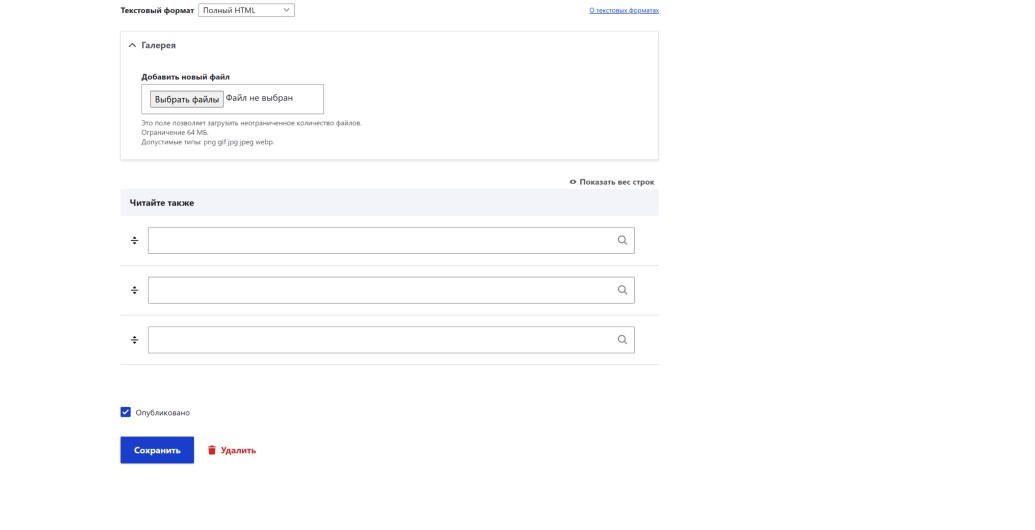The height and width of the screenshot is (530, 1035).
Task: Focus the first Читайте также field
Action: pyautogui.click(x=391, y=241)
